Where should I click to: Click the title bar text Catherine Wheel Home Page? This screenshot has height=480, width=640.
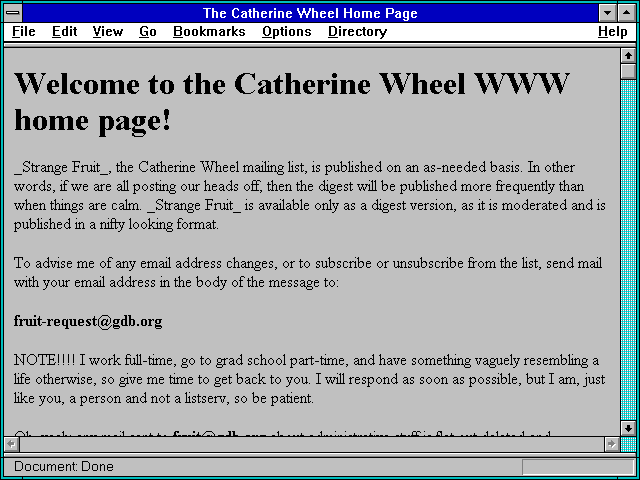tap(310, 13)
